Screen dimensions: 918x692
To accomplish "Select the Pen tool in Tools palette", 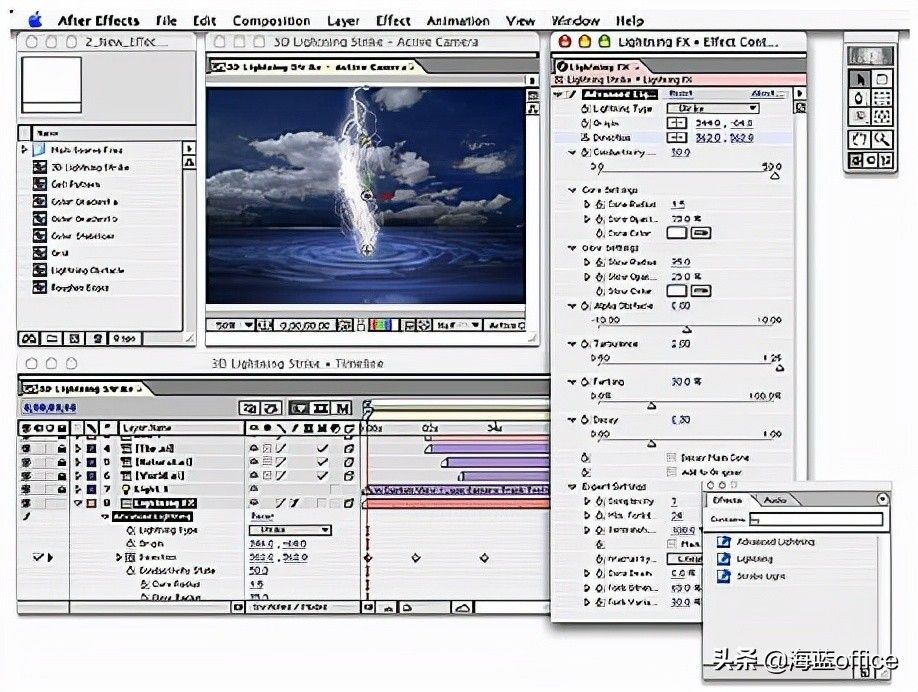I will 859,98.
